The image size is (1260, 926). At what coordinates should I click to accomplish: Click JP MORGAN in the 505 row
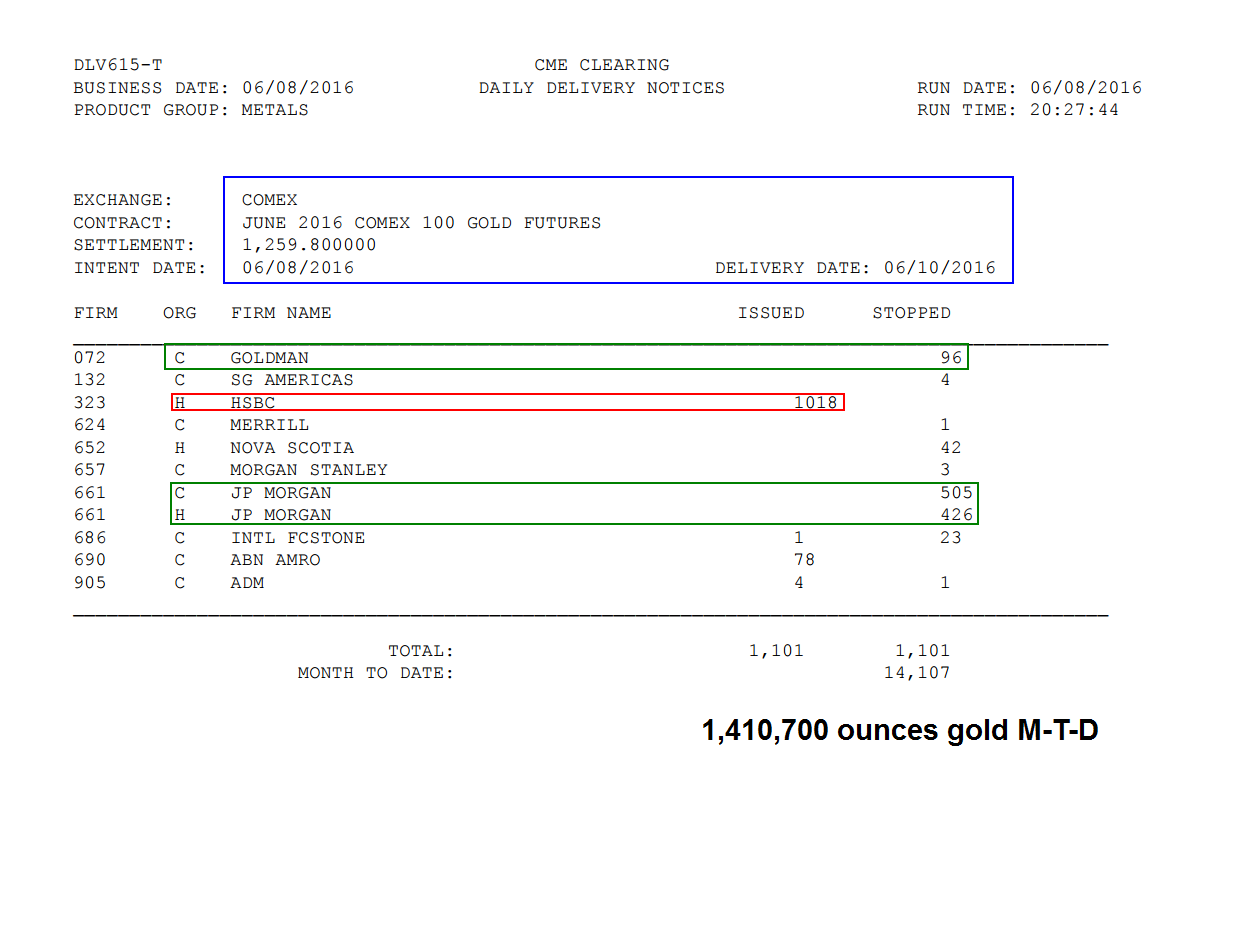pos(281,493)
